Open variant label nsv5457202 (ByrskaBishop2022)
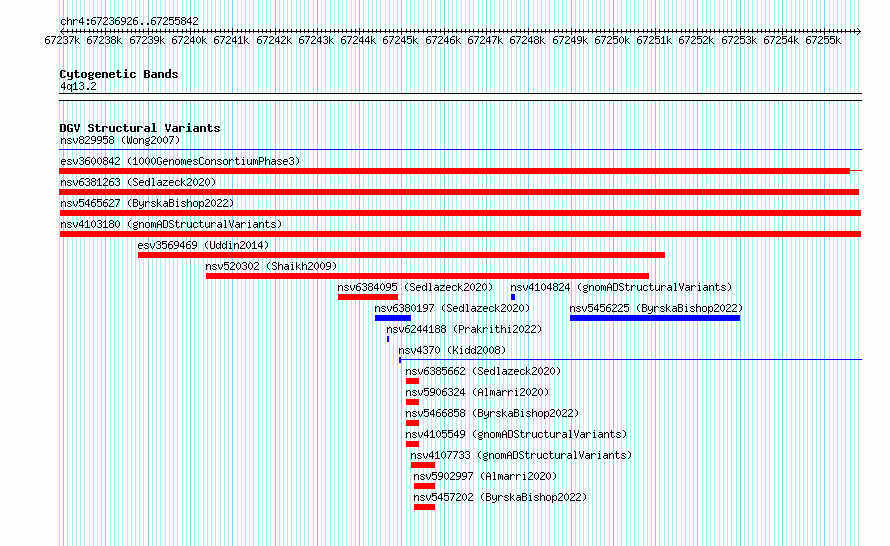 [x=500, y=497]
